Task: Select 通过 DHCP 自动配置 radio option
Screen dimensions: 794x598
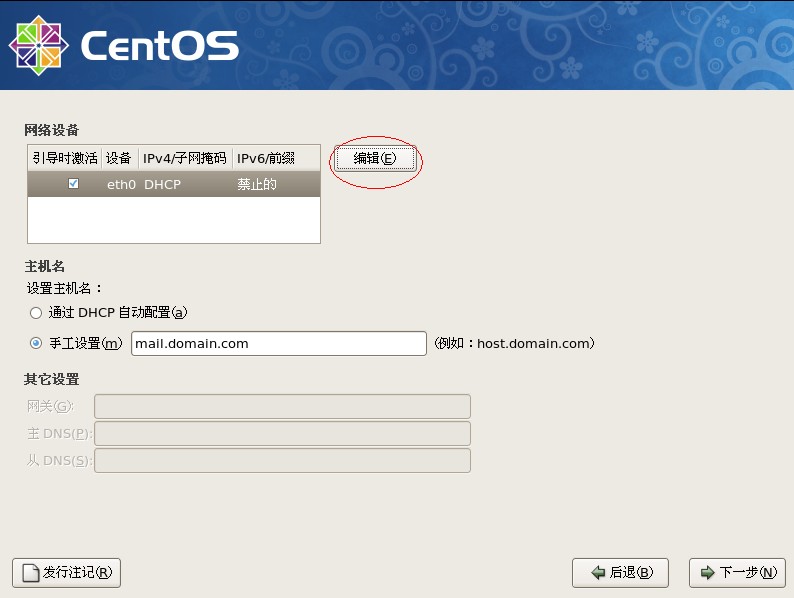Action: point(36,313)
